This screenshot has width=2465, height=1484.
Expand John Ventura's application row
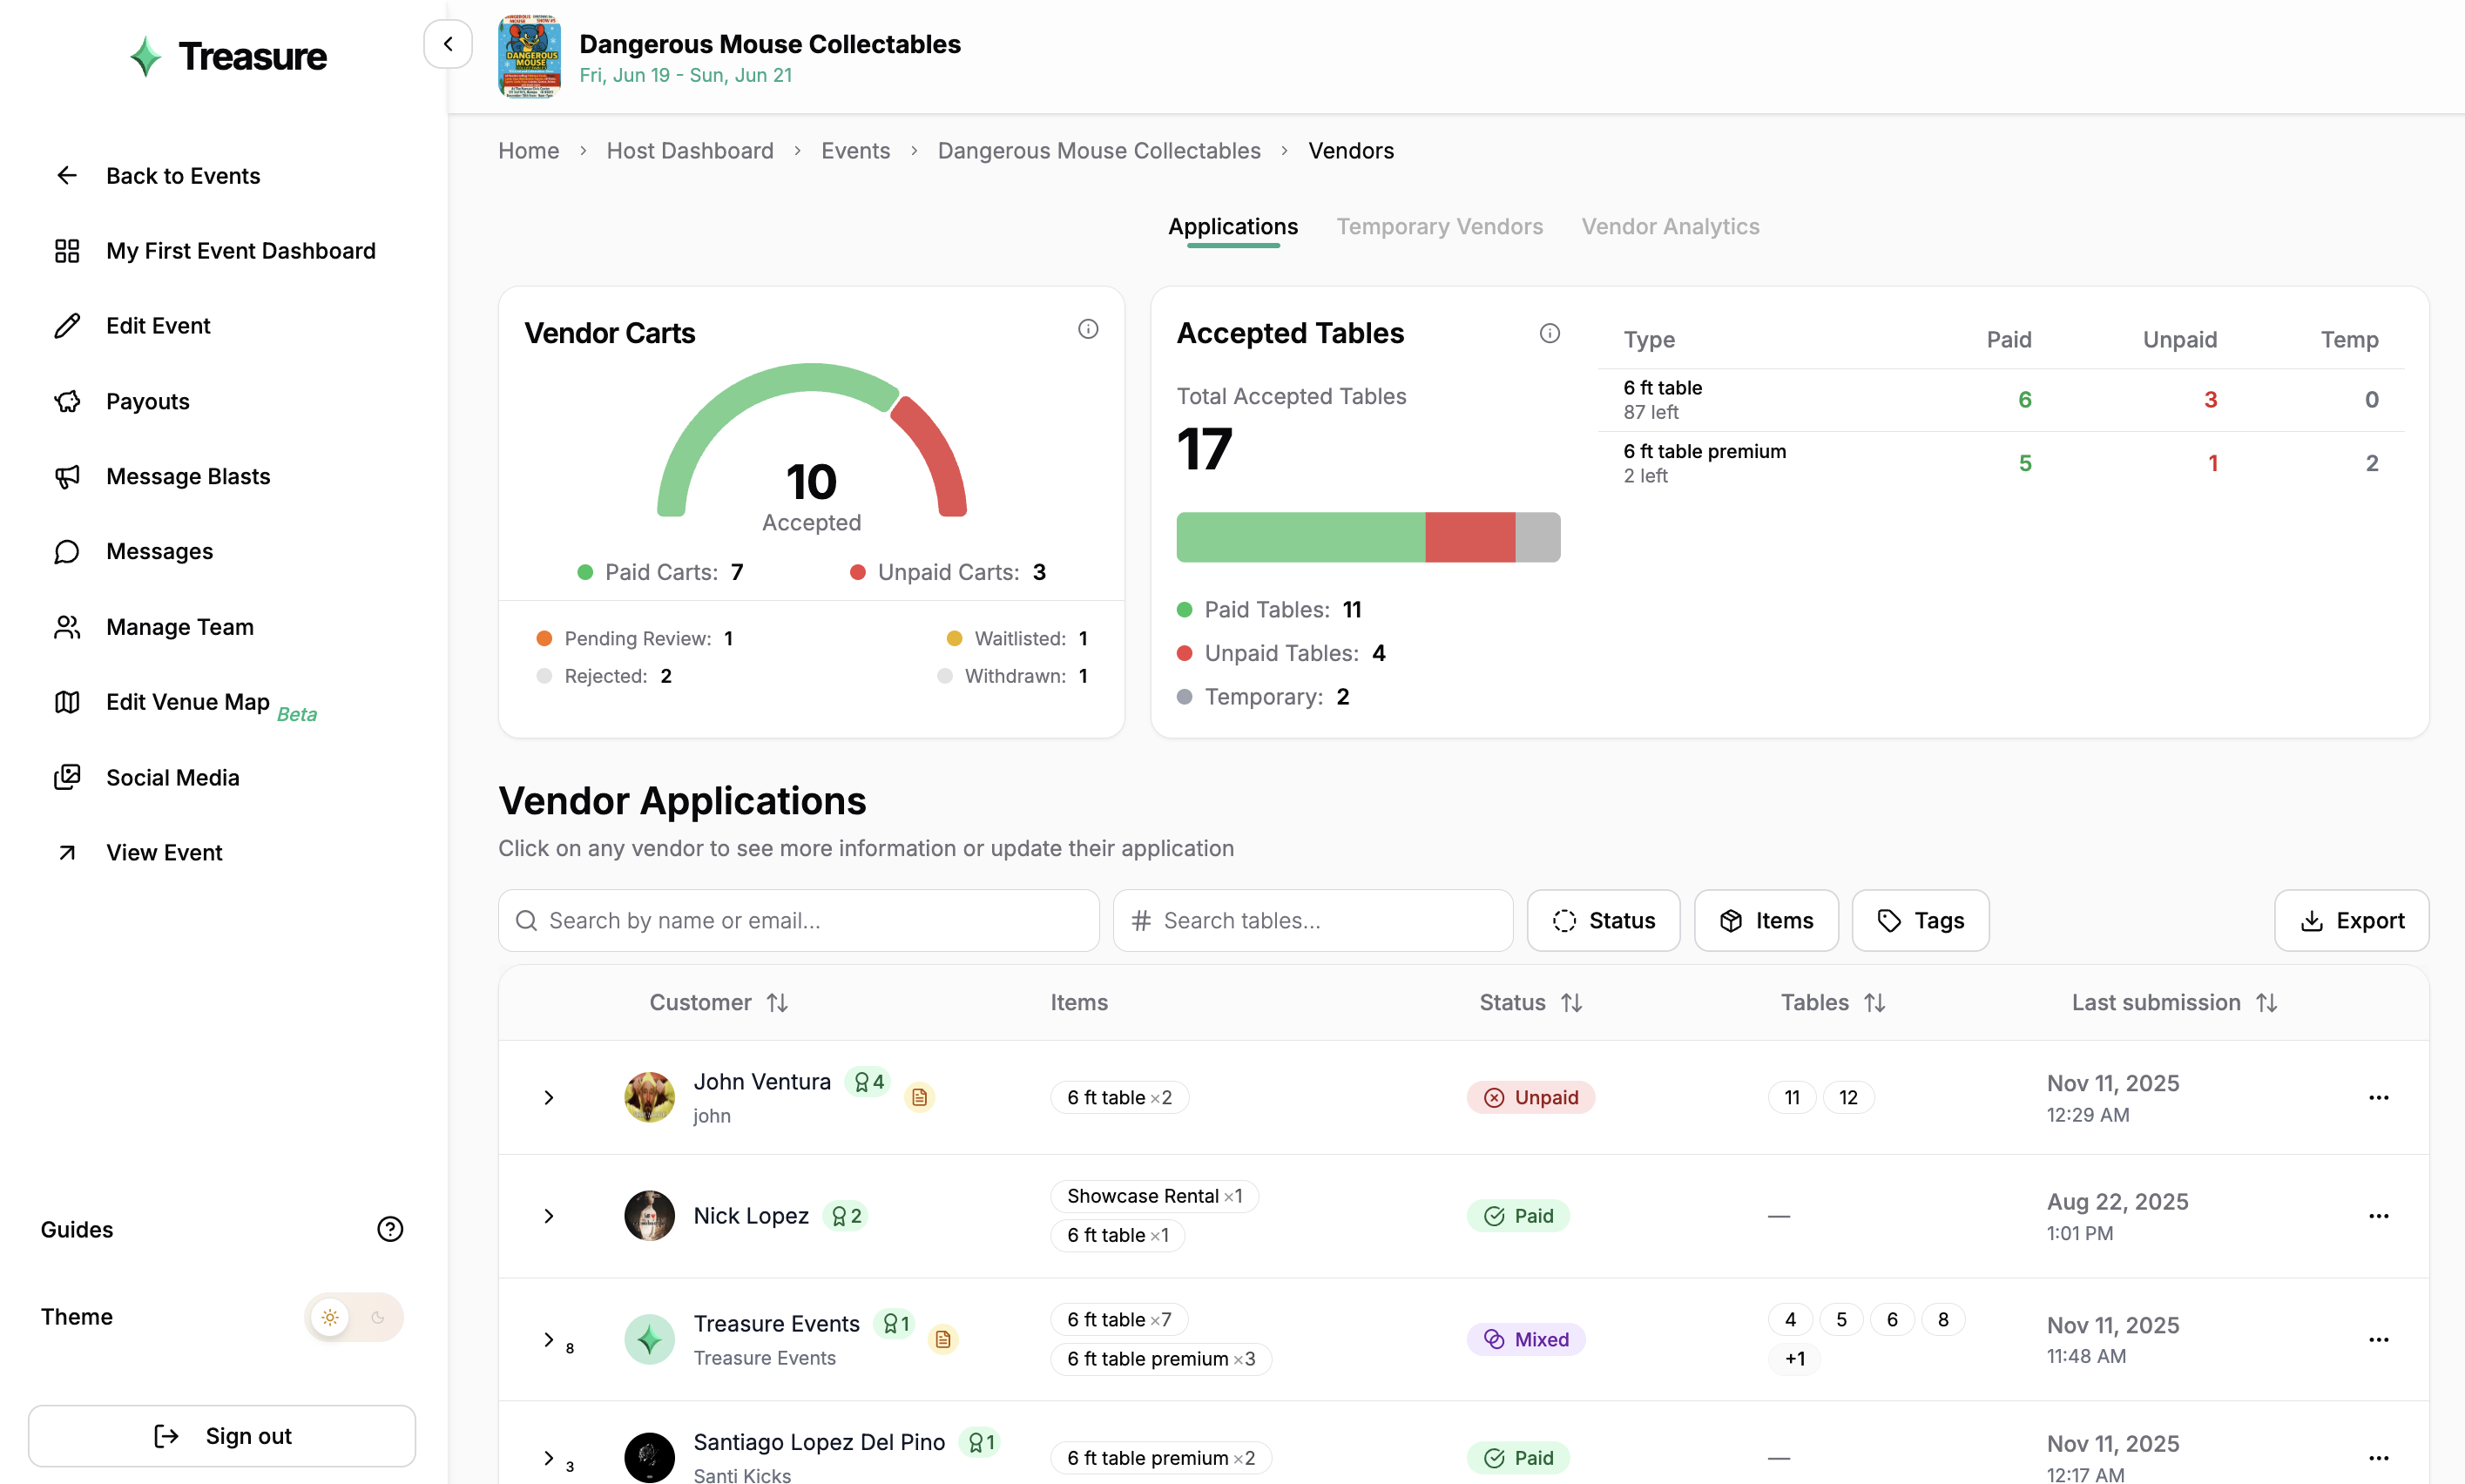click(x=549, y=1097)
